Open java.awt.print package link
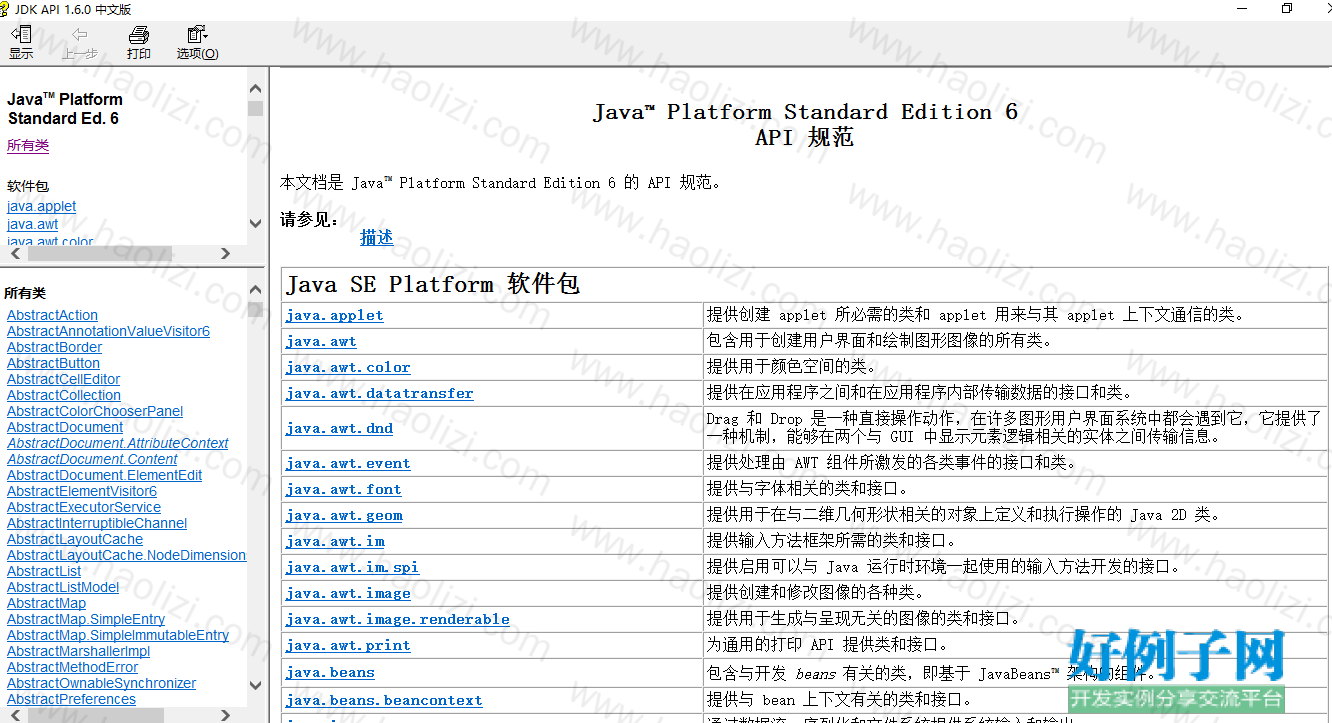Image resolution: width=1332 pixels, height=723 pixels. [347, 645]
